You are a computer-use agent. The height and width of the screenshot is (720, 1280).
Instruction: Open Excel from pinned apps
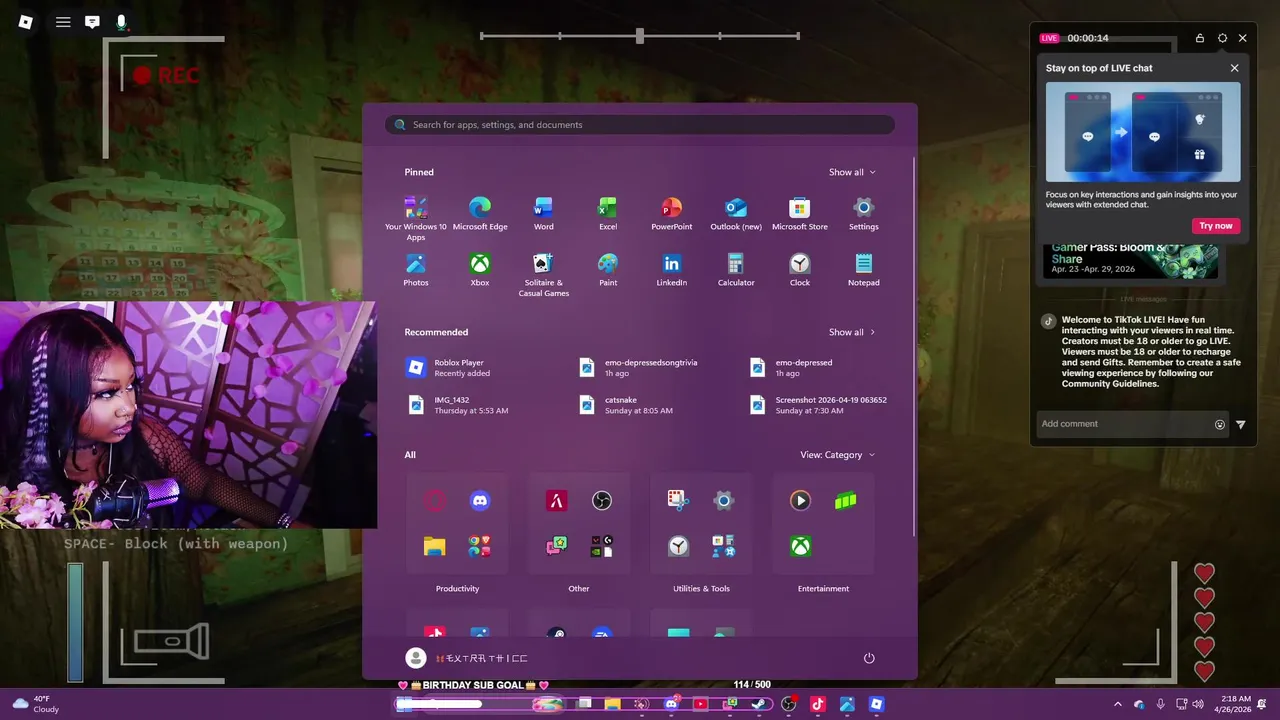pyautogui.click(x=607, y=214)
